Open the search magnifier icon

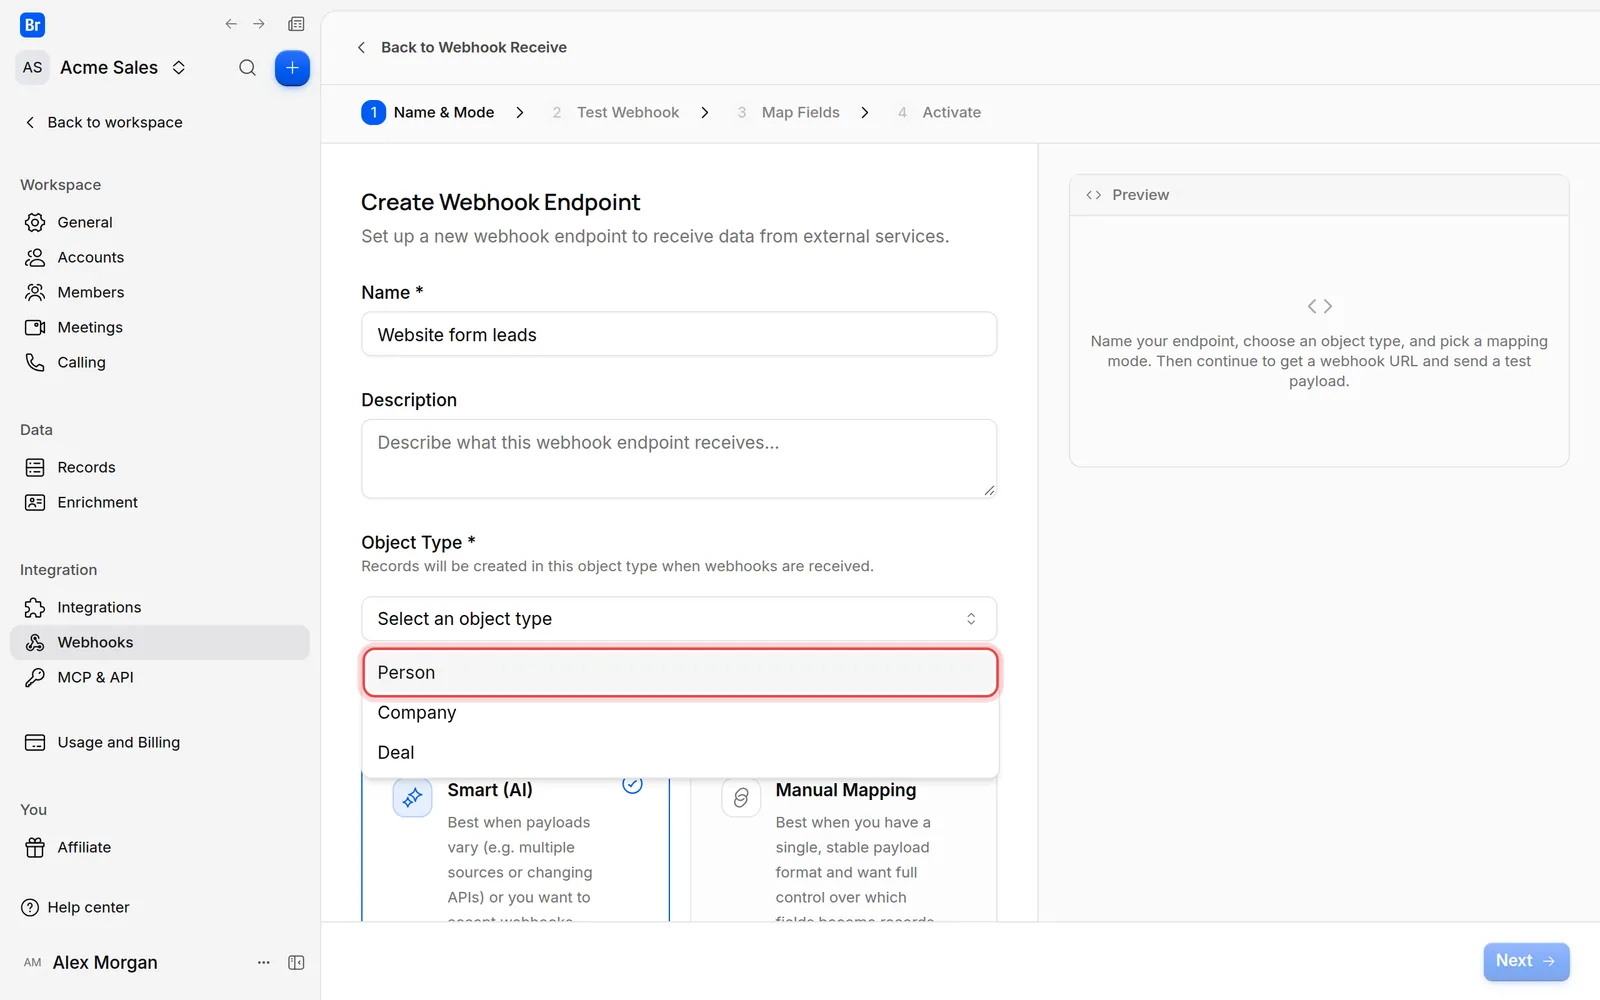pos(247,68)
